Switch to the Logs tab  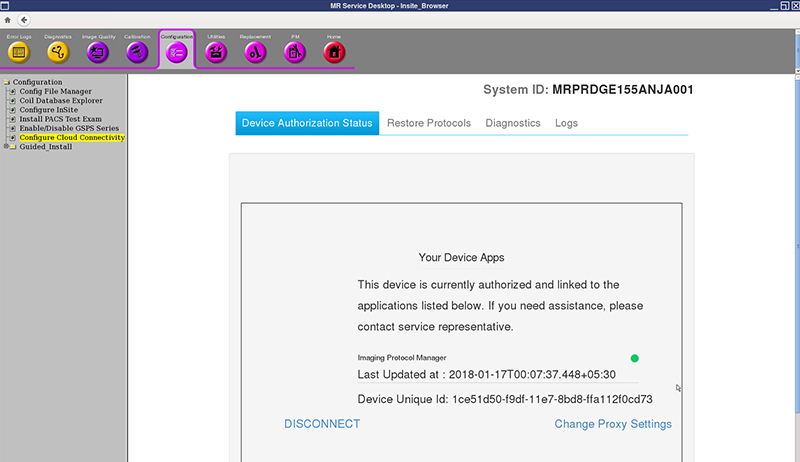[x=566, y=123]
